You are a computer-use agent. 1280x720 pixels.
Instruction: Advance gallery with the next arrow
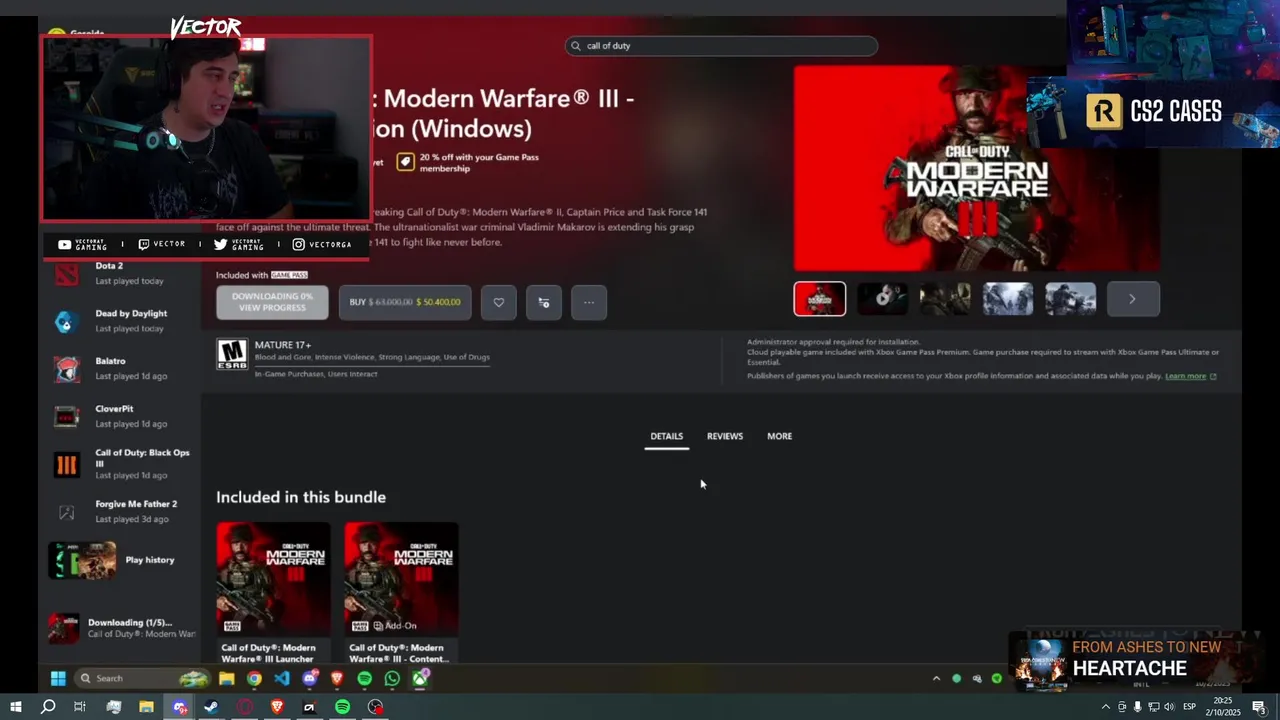(1133, 299)
